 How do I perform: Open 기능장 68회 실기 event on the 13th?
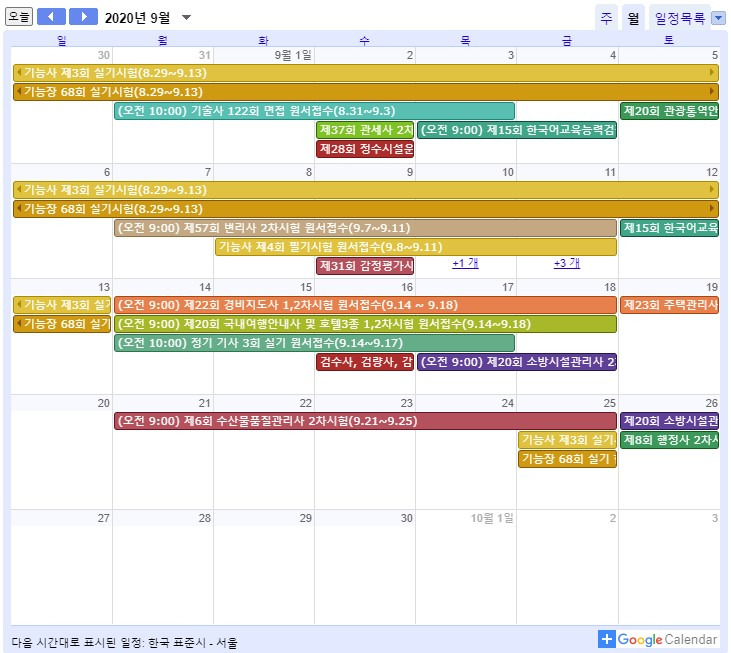(62, 324)
